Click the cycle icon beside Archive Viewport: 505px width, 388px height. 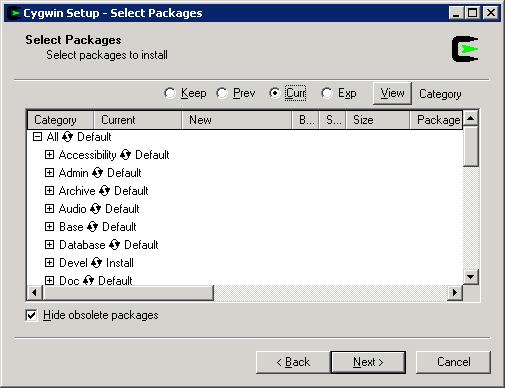coord(104,191)
